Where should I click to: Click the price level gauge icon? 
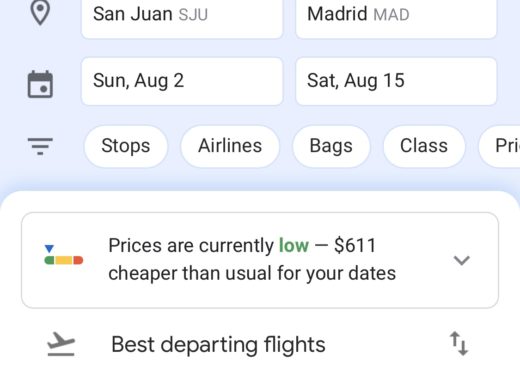63,255
